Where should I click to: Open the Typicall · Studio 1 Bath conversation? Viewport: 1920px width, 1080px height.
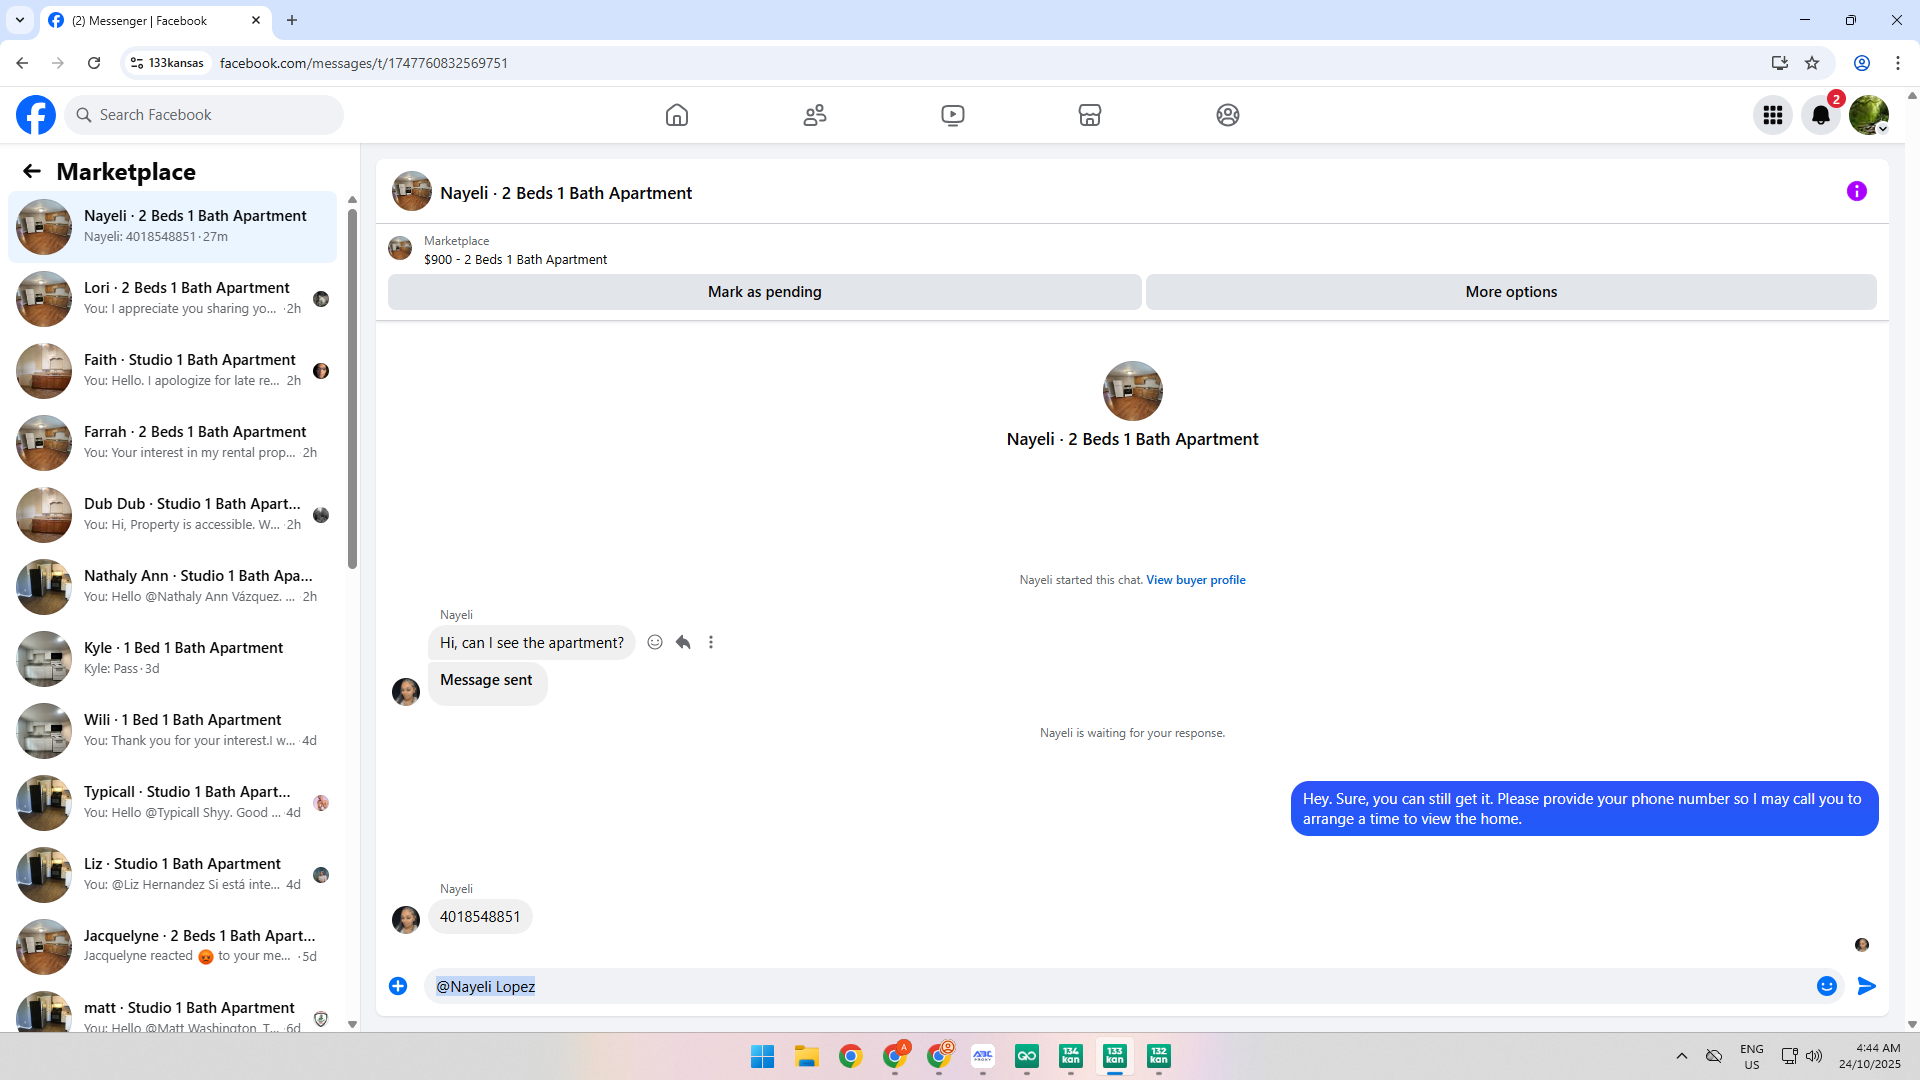tap(173, 803)
